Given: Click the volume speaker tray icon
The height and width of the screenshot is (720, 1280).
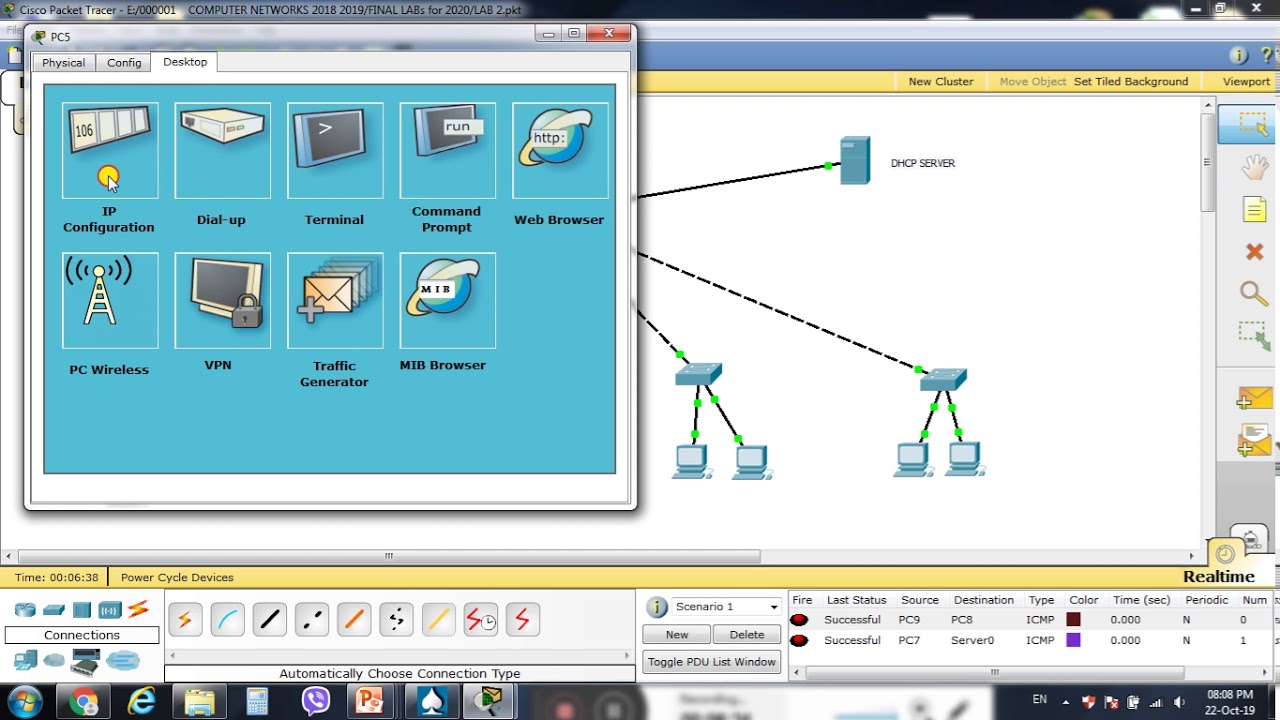Looking at the screenshot, I should [1179, 702].
